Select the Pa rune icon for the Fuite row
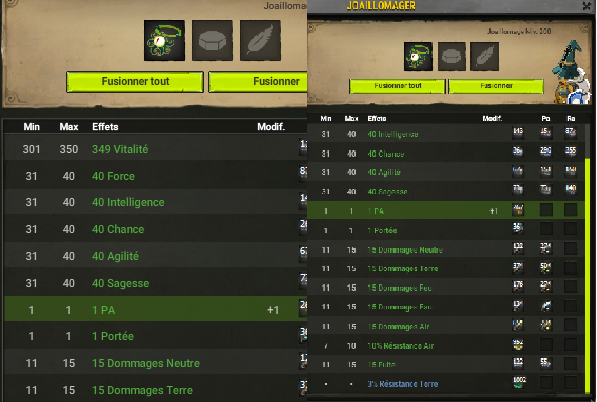The height and width of the screenshot is (402, 597). 546,363
